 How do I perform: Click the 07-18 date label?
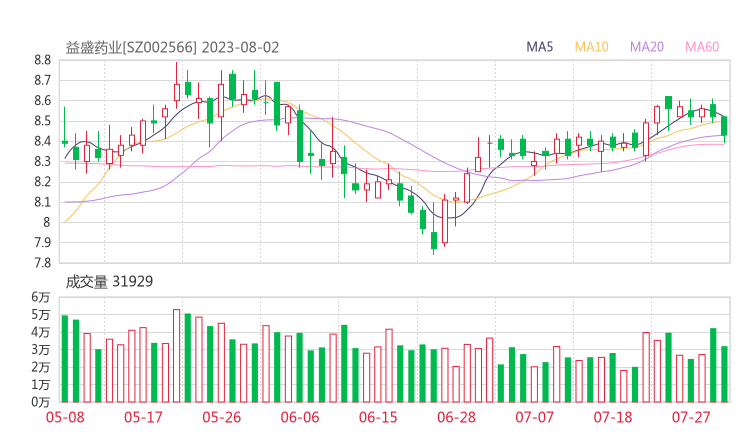click(613, 417)
